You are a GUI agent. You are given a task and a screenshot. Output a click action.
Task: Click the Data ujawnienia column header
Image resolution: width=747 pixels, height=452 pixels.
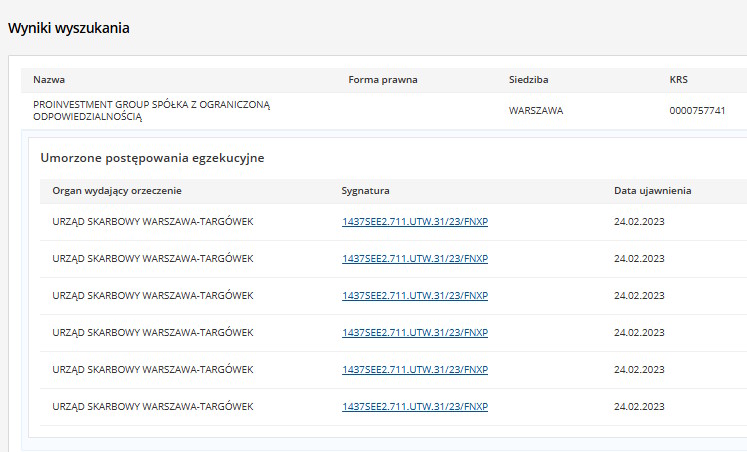(652, 190)
